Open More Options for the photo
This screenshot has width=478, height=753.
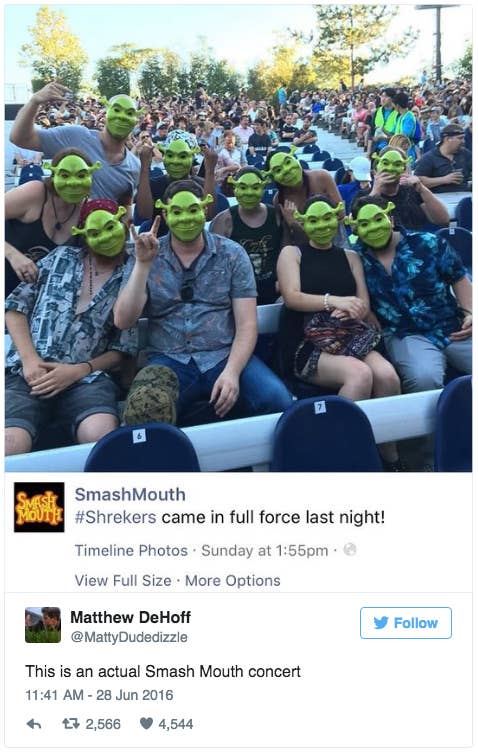(x=233, y=580)
